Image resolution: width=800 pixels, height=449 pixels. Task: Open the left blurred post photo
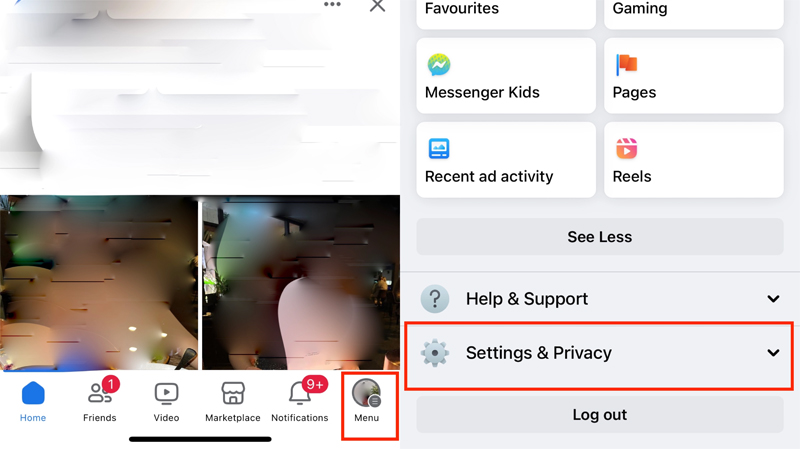pyautogui.click(x=98, y=282)
